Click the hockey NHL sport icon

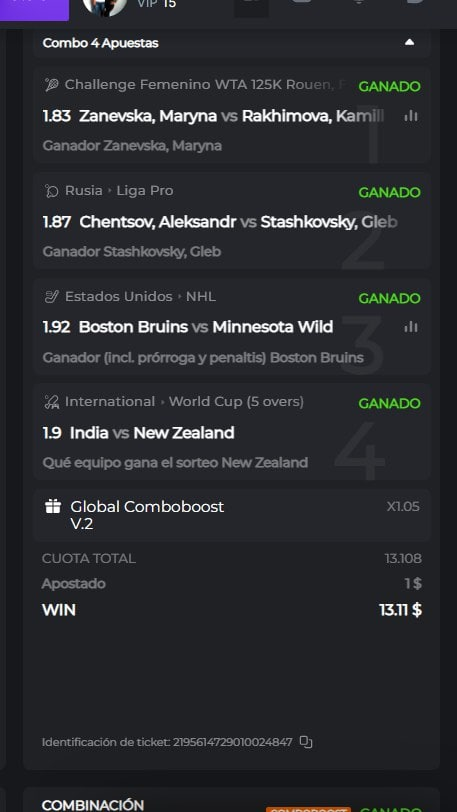(51, 297)
